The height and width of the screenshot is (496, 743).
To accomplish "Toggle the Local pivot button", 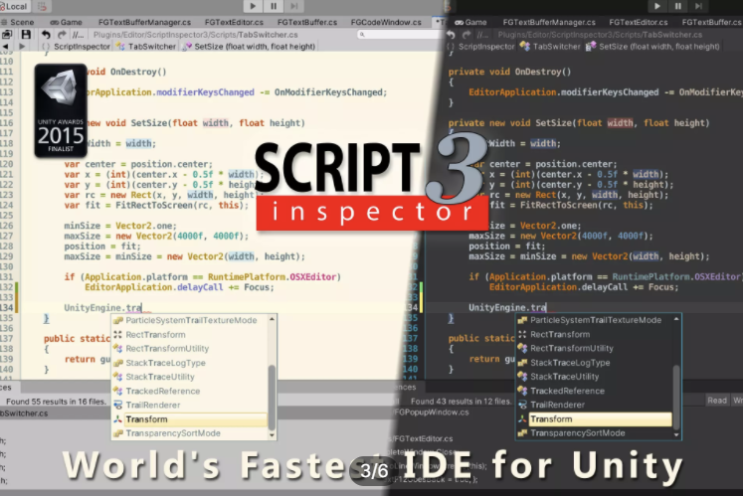I will 14,6.
